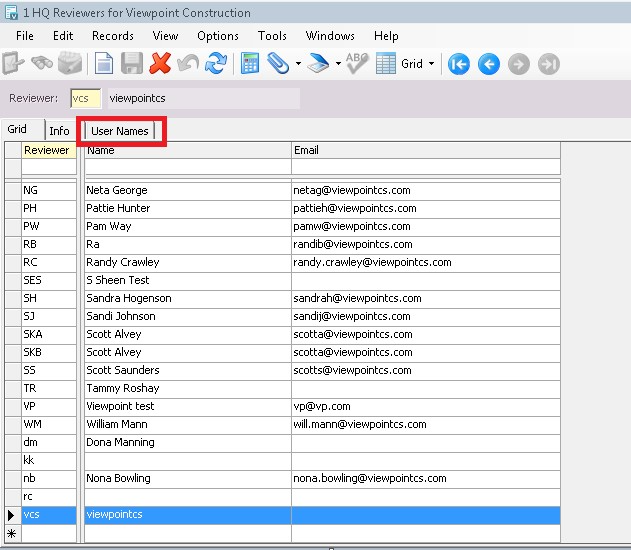
Task: Go to previous record button
Action: [x=489, y=64]
